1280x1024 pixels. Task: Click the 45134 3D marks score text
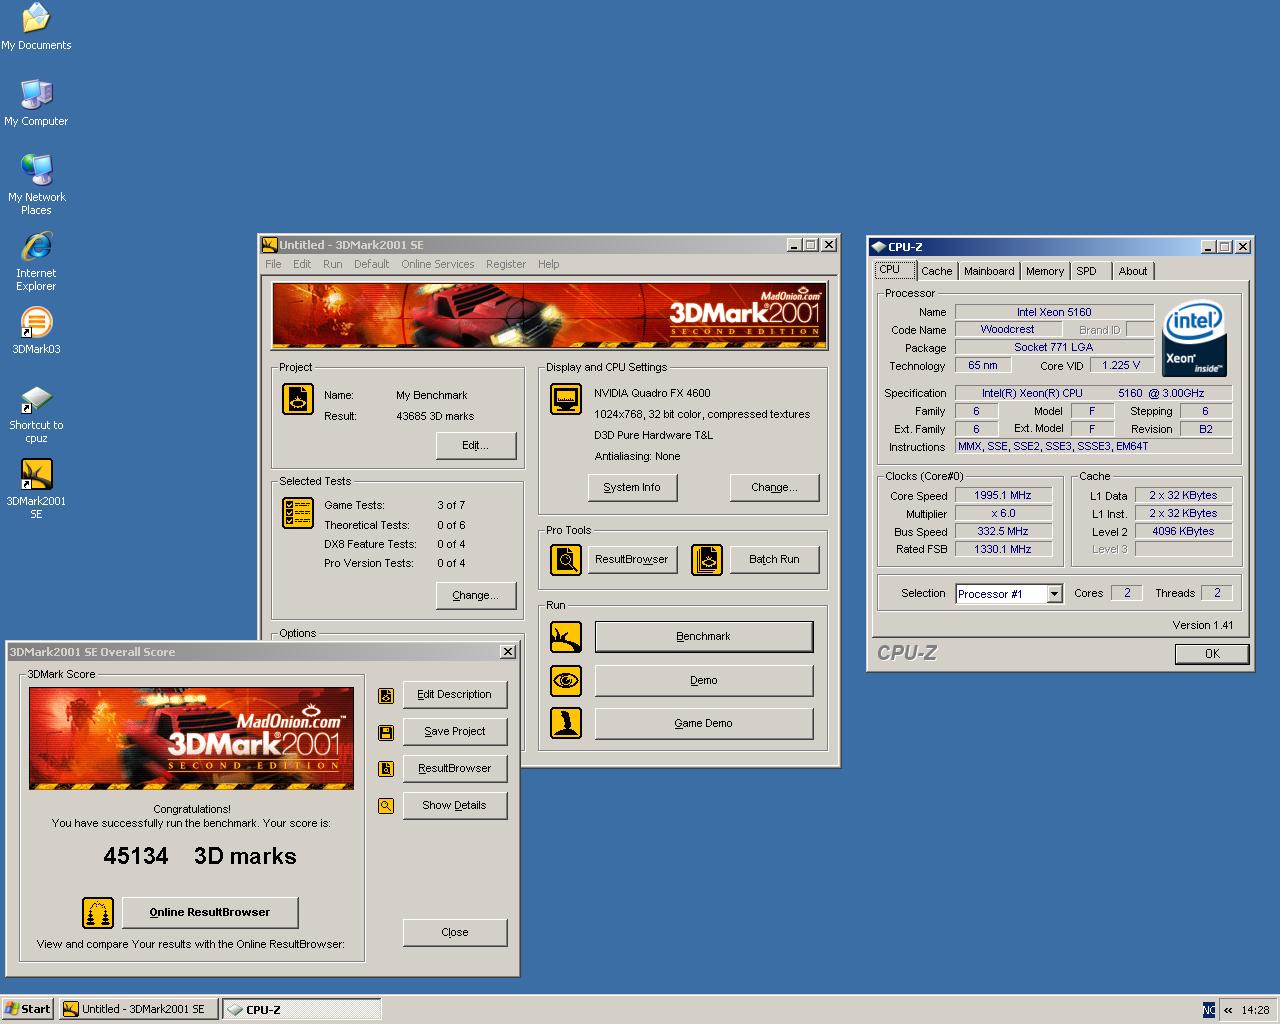(200, 856)
